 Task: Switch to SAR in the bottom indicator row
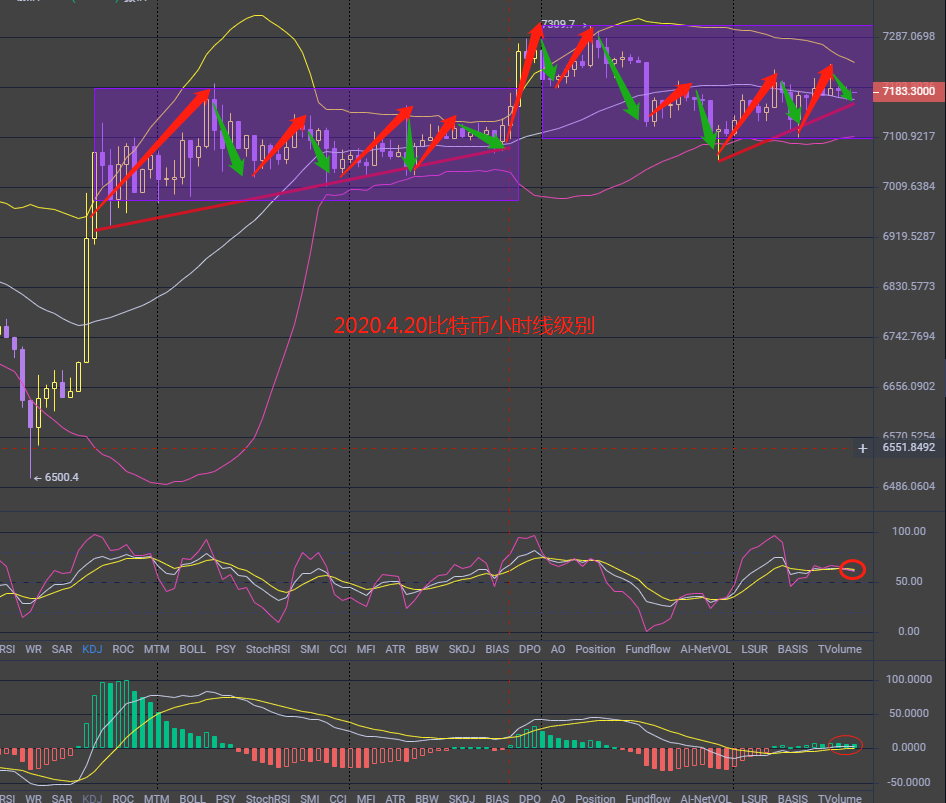tap(62, 798)
